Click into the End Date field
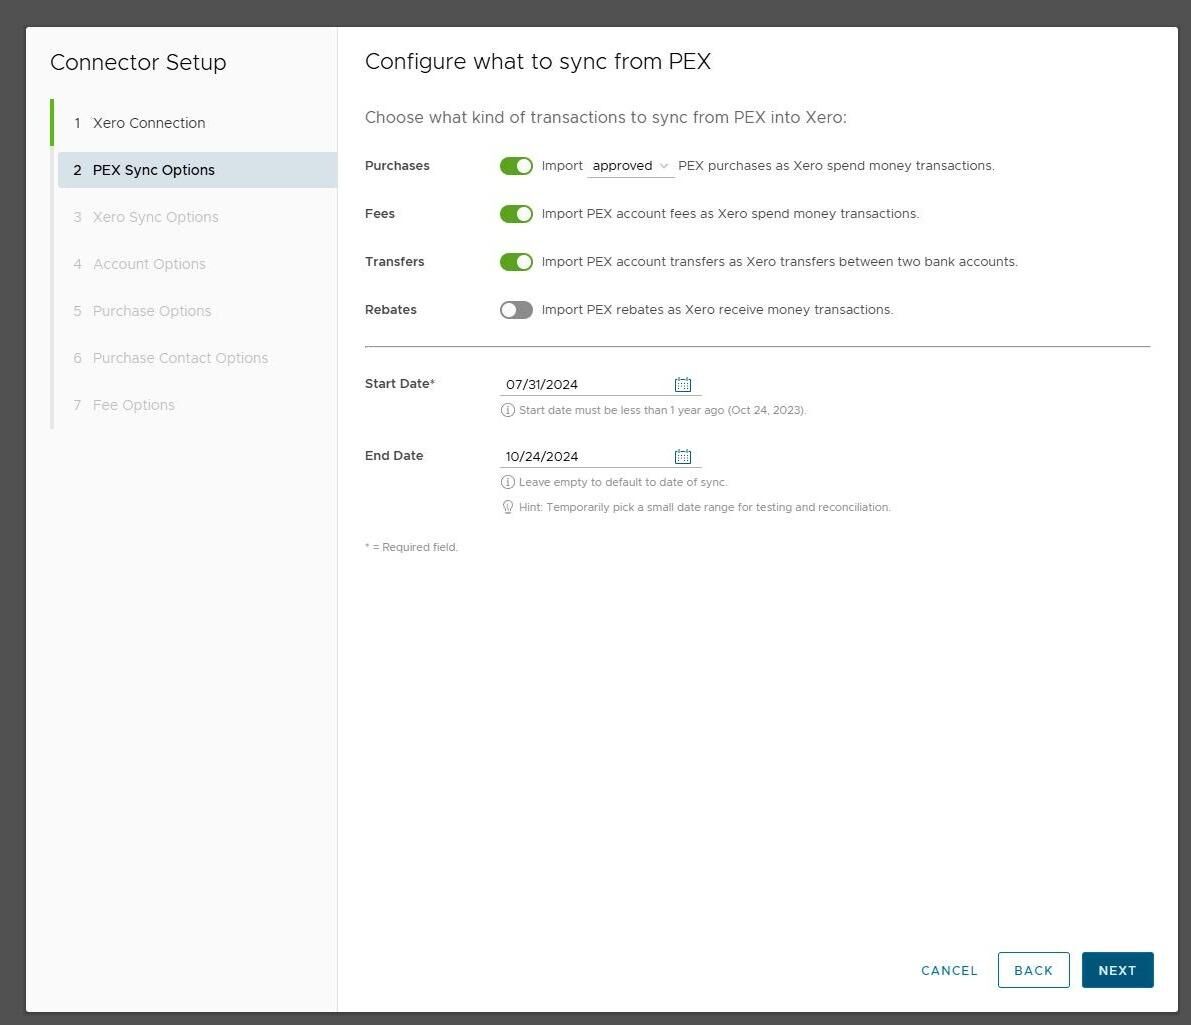The height and width of the screenshot is (1025, 1191). pos(585,457)
